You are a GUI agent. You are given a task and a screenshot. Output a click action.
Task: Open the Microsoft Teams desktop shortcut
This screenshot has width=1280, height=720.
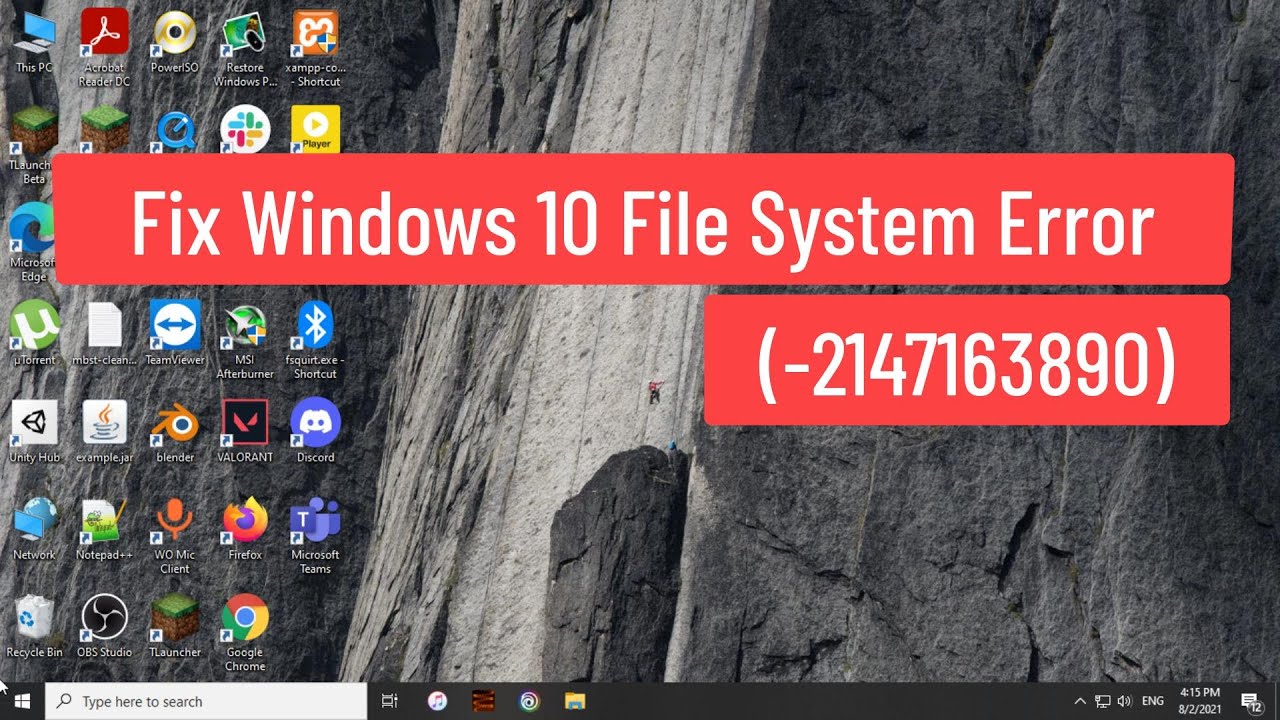[315, 536]
